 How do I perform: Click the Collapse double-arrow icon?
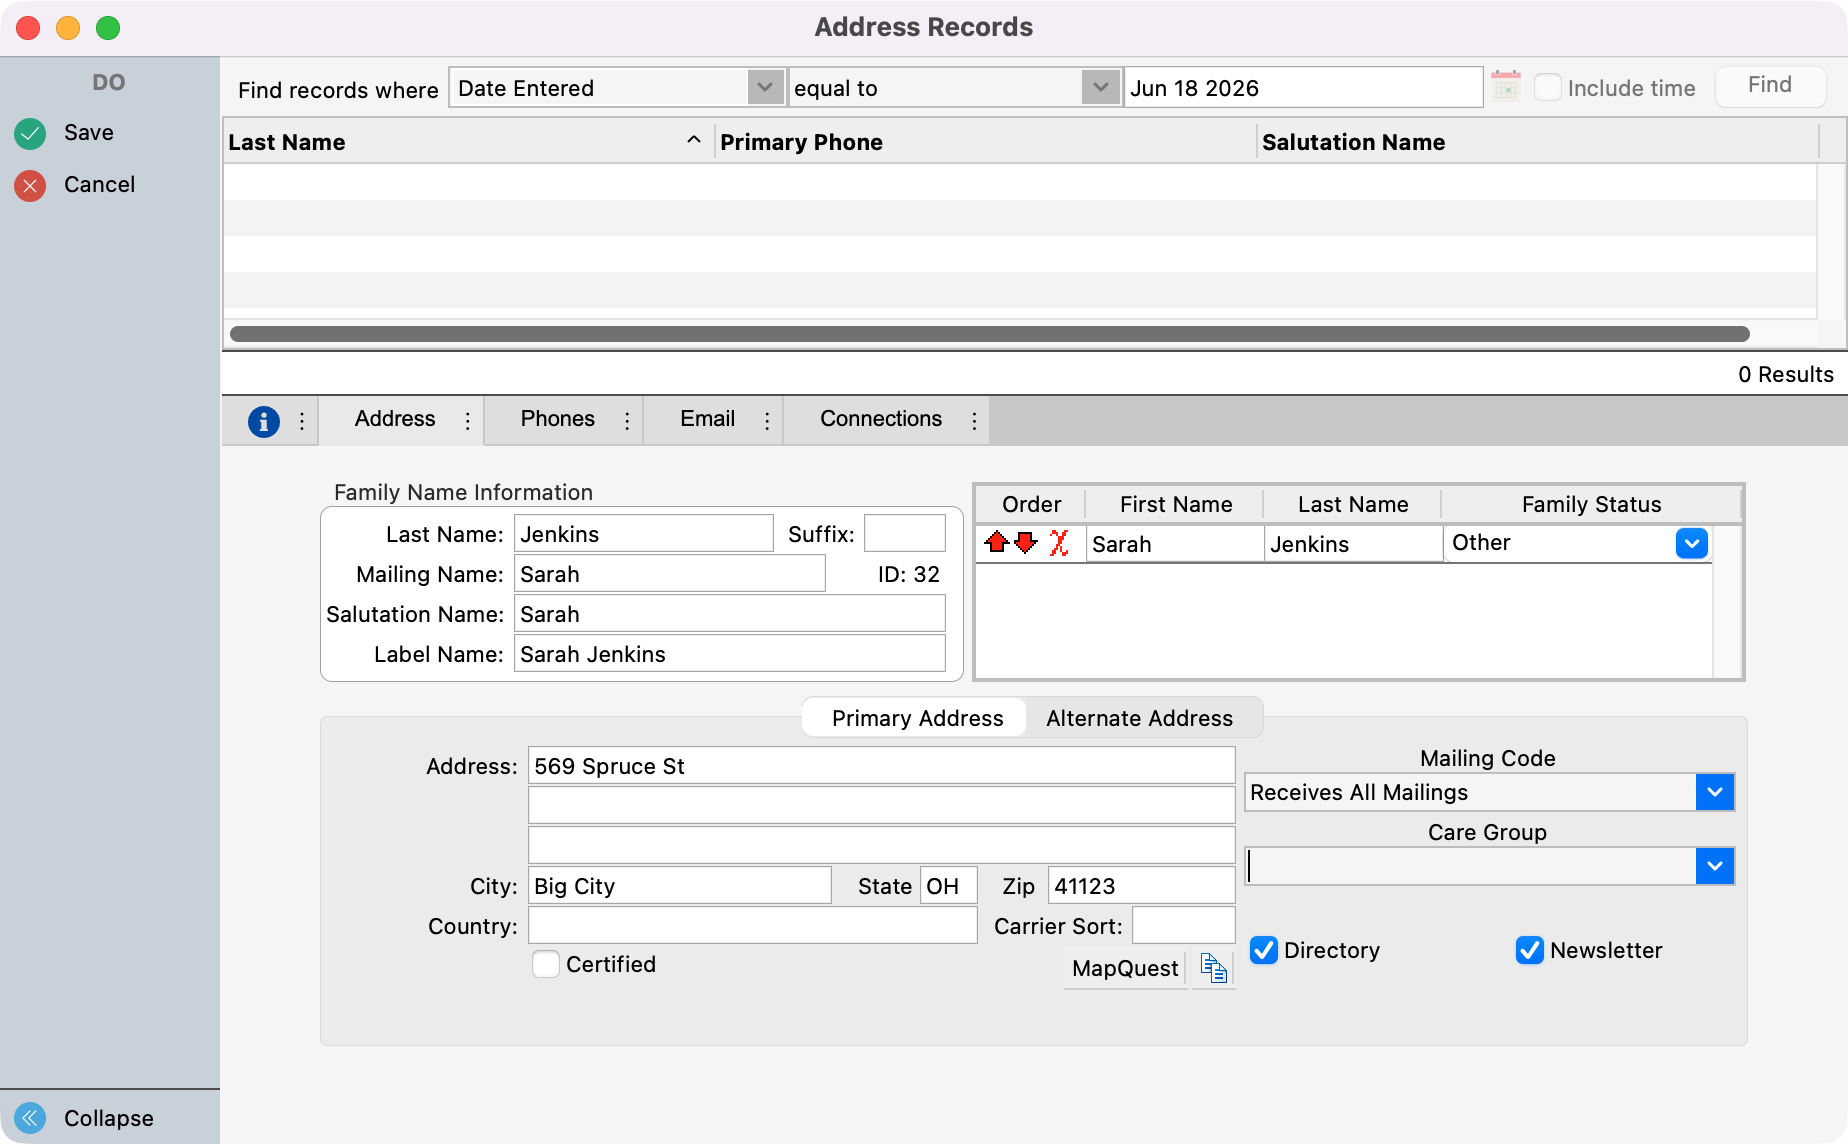point(30,1117)
